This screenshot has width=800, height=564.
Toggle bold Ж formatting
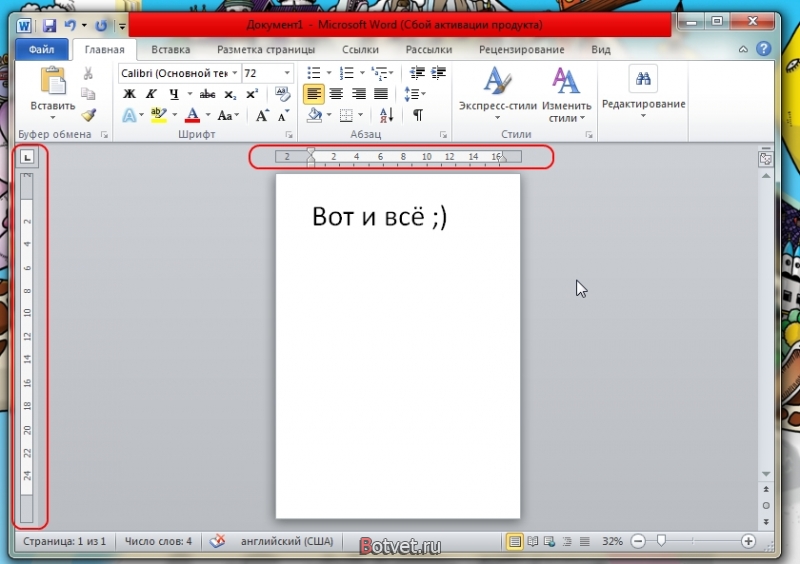(x=130, y=94)
